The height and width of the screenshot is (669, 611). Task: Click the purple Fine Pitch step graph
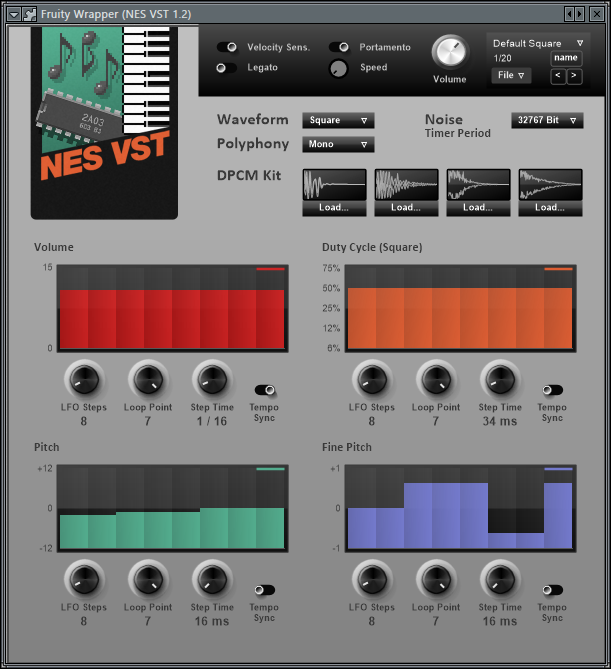(x=460, y=508)
